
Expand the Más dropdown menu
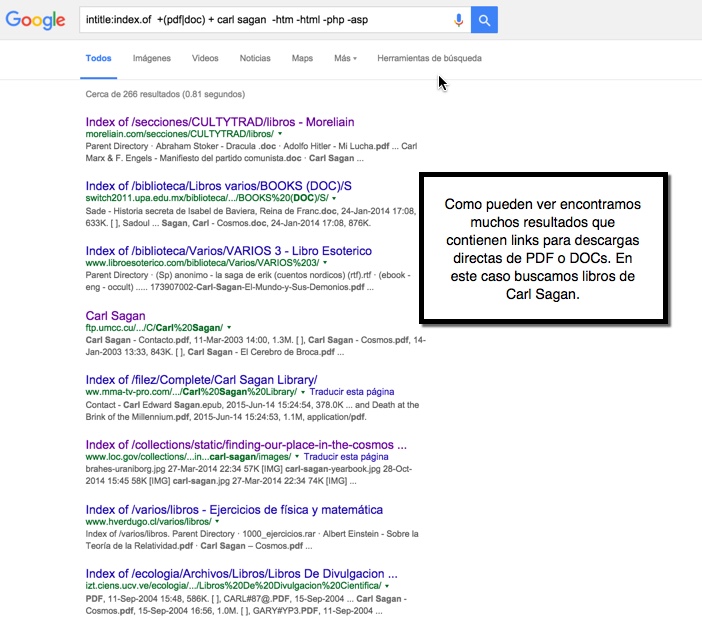coord(345,59)
